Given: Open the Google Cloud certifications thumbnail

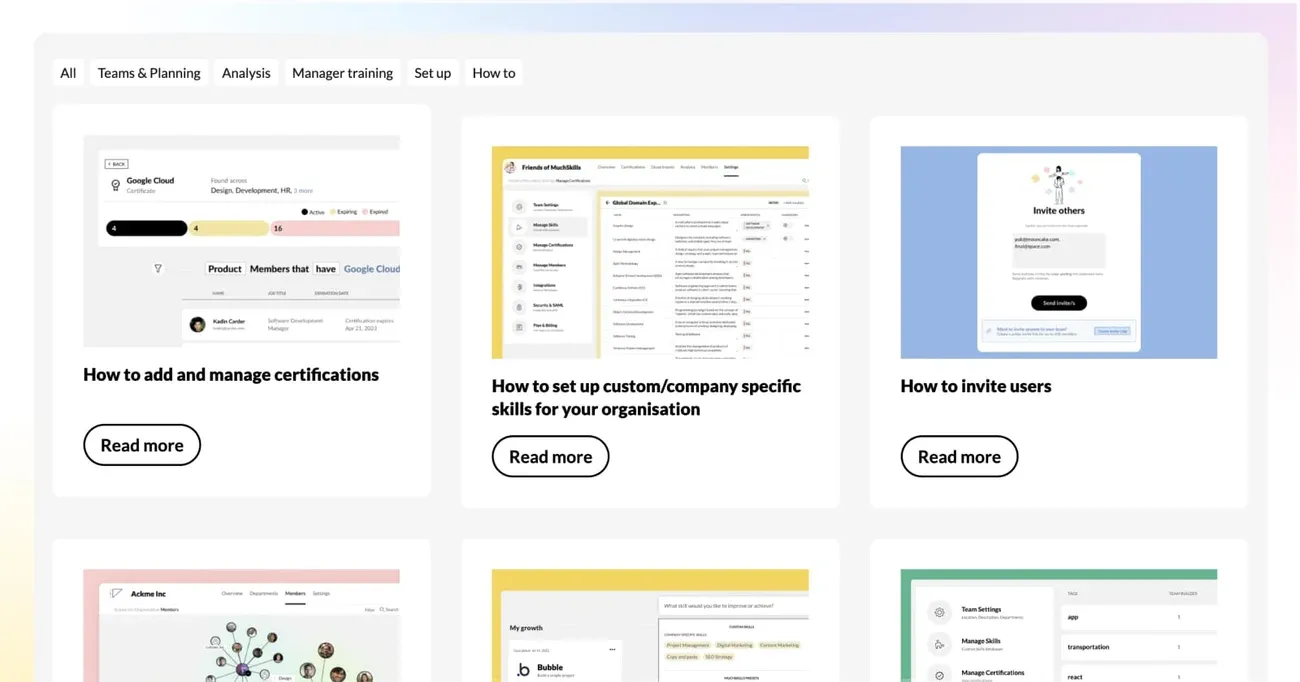Looking at the screenshot, I should tap(241, 241).
